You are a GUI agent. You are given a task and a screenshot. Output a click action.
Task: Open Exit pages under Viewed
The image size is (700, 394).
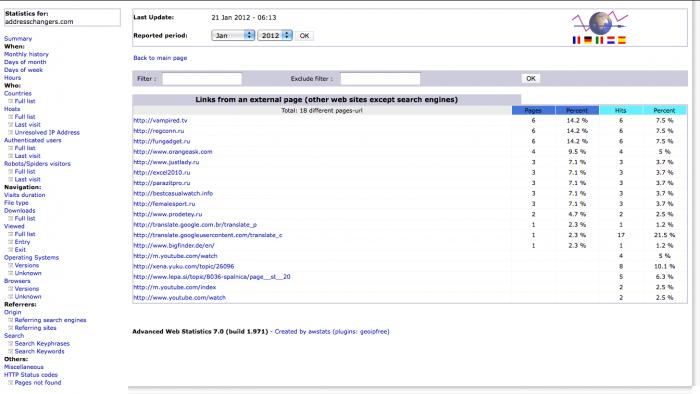[x=20, y=249]
